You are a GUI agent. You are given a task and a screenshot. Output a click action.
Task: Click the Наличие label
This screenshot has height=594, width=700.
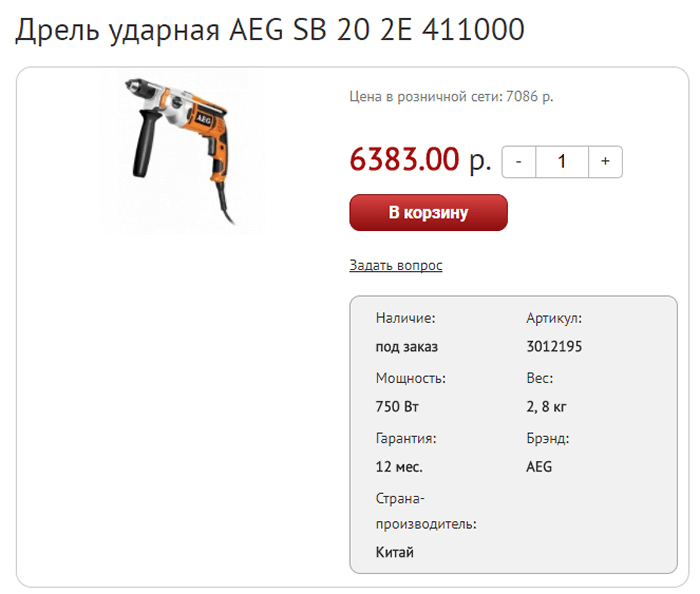pos(405,318)
